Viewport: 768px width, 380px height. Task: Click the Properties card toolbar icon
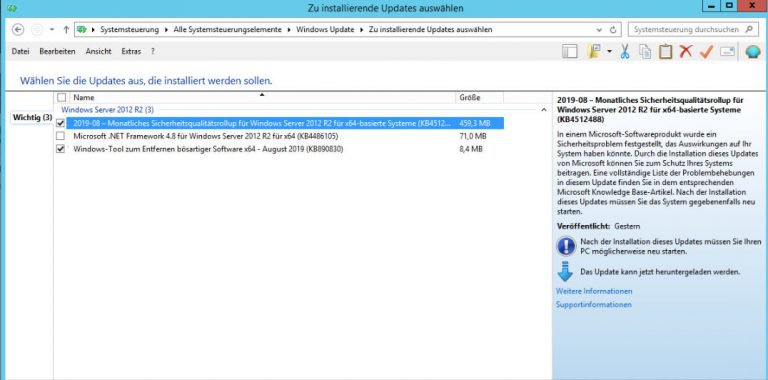coord(728,51)
